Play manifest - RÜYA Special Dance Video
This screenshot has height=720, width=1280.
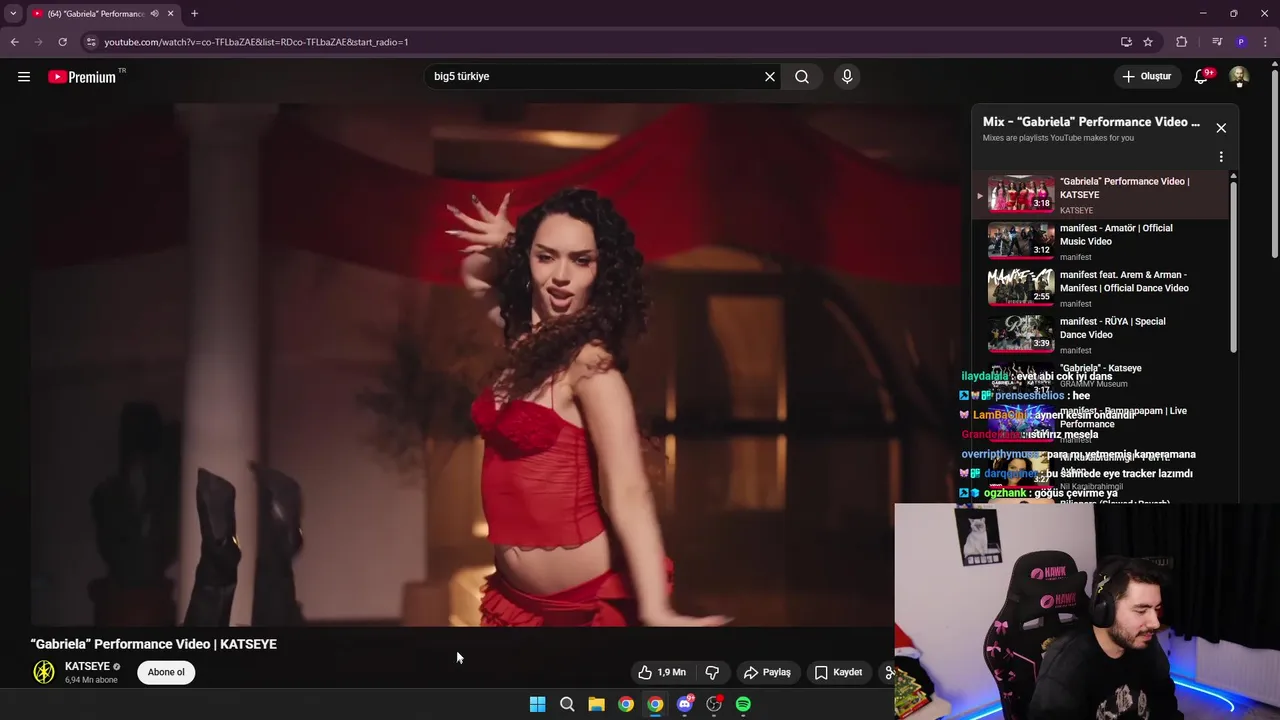(1100, 335)
